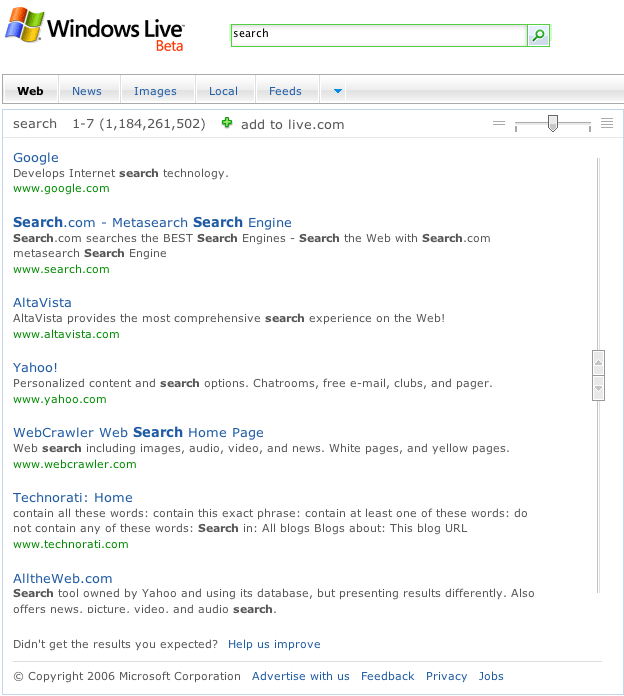Click Help us improve link
The height and width of the screenshot is (696, 624).
click(274, 644)
